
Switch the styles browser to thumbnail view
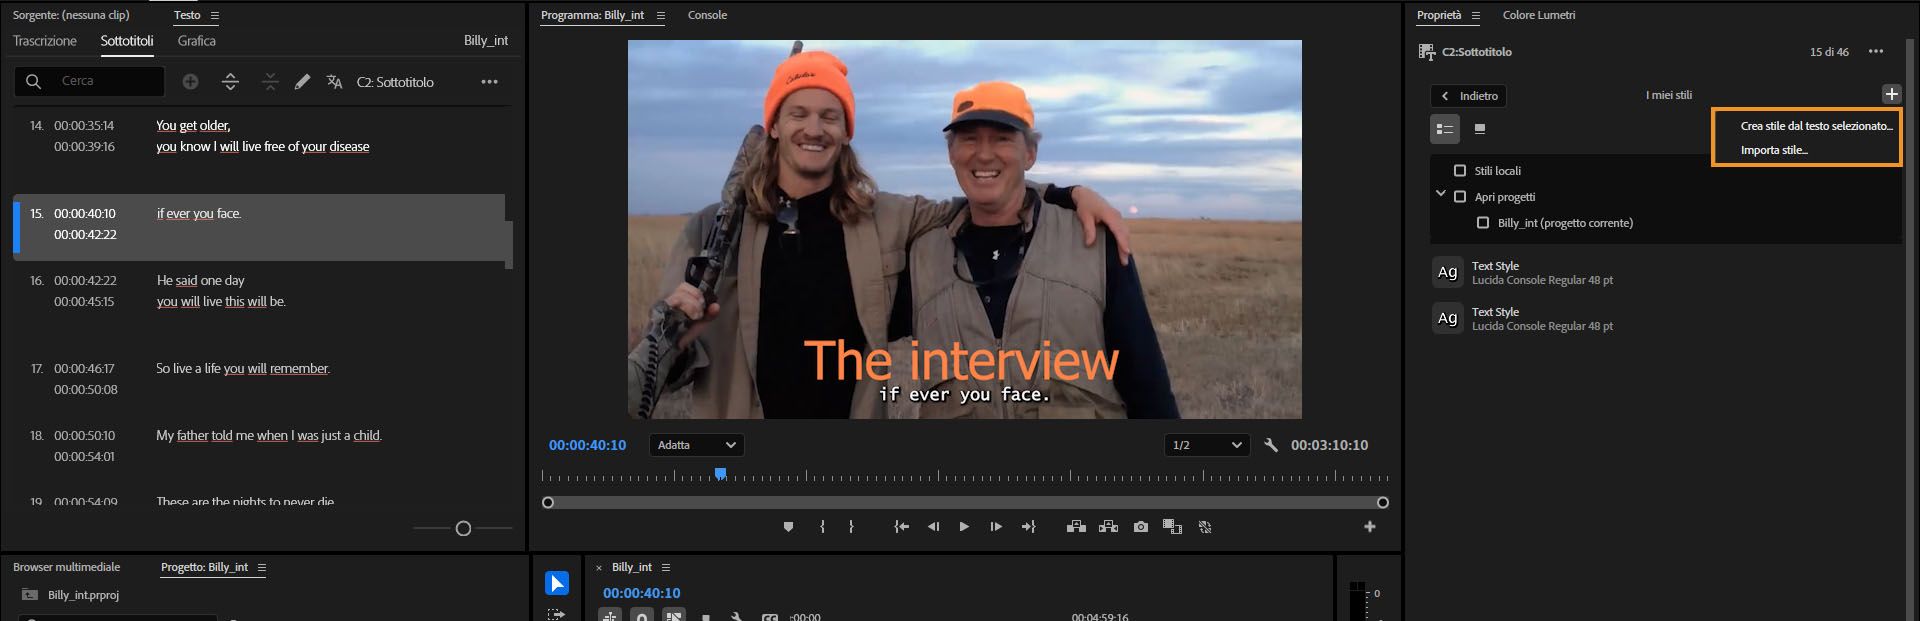click(x=1480, y=129)
